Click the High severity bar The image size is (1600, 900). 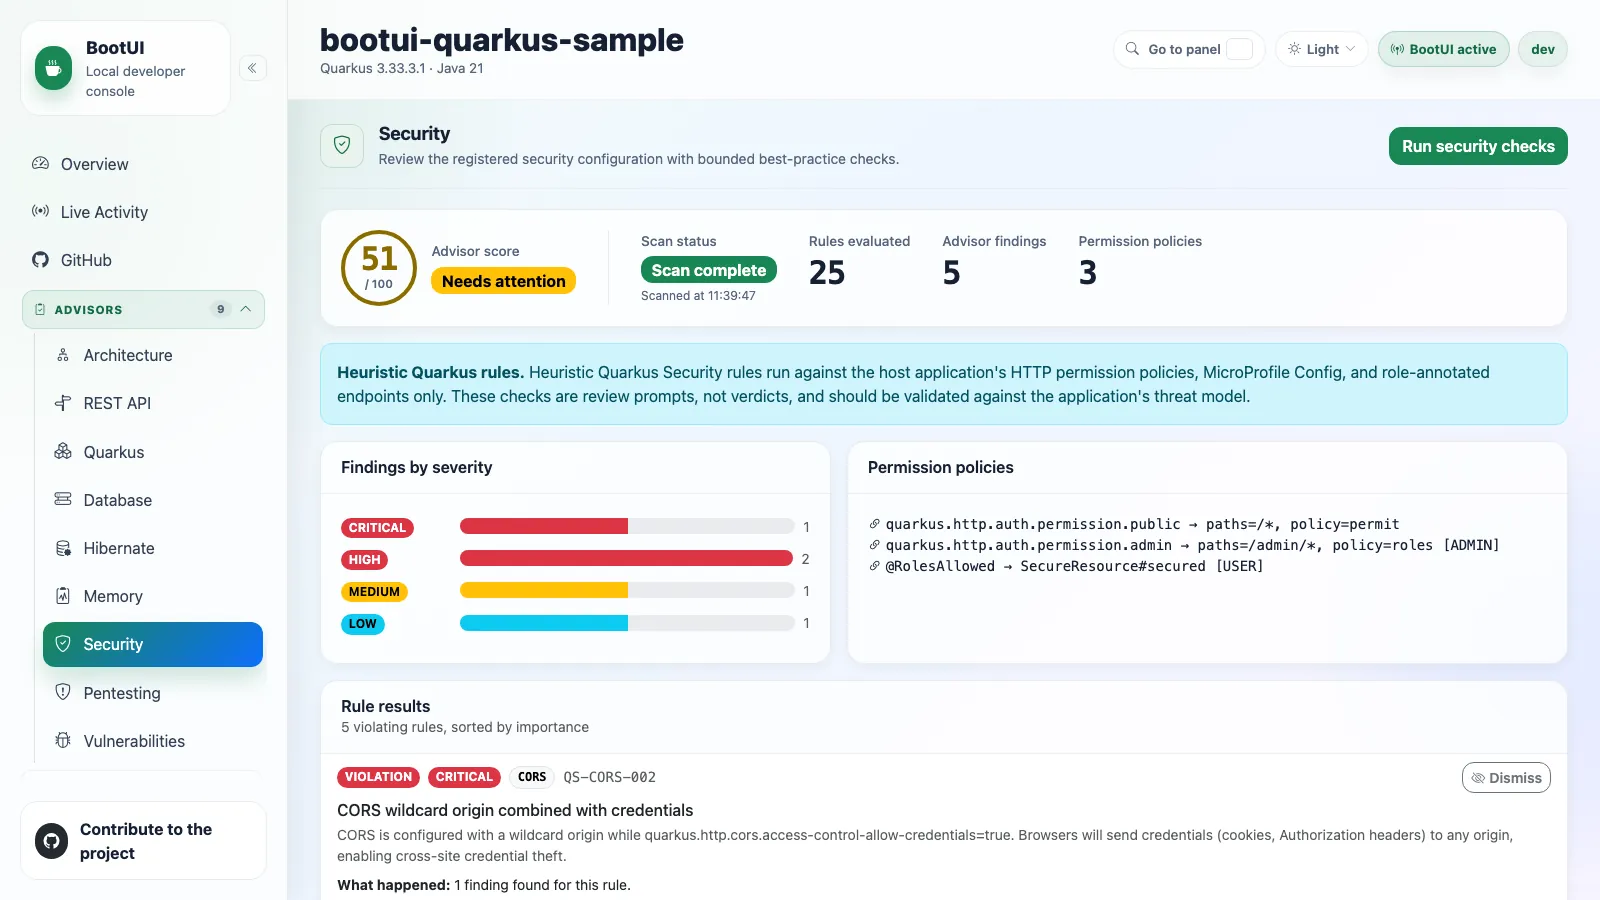coord(626,558)
